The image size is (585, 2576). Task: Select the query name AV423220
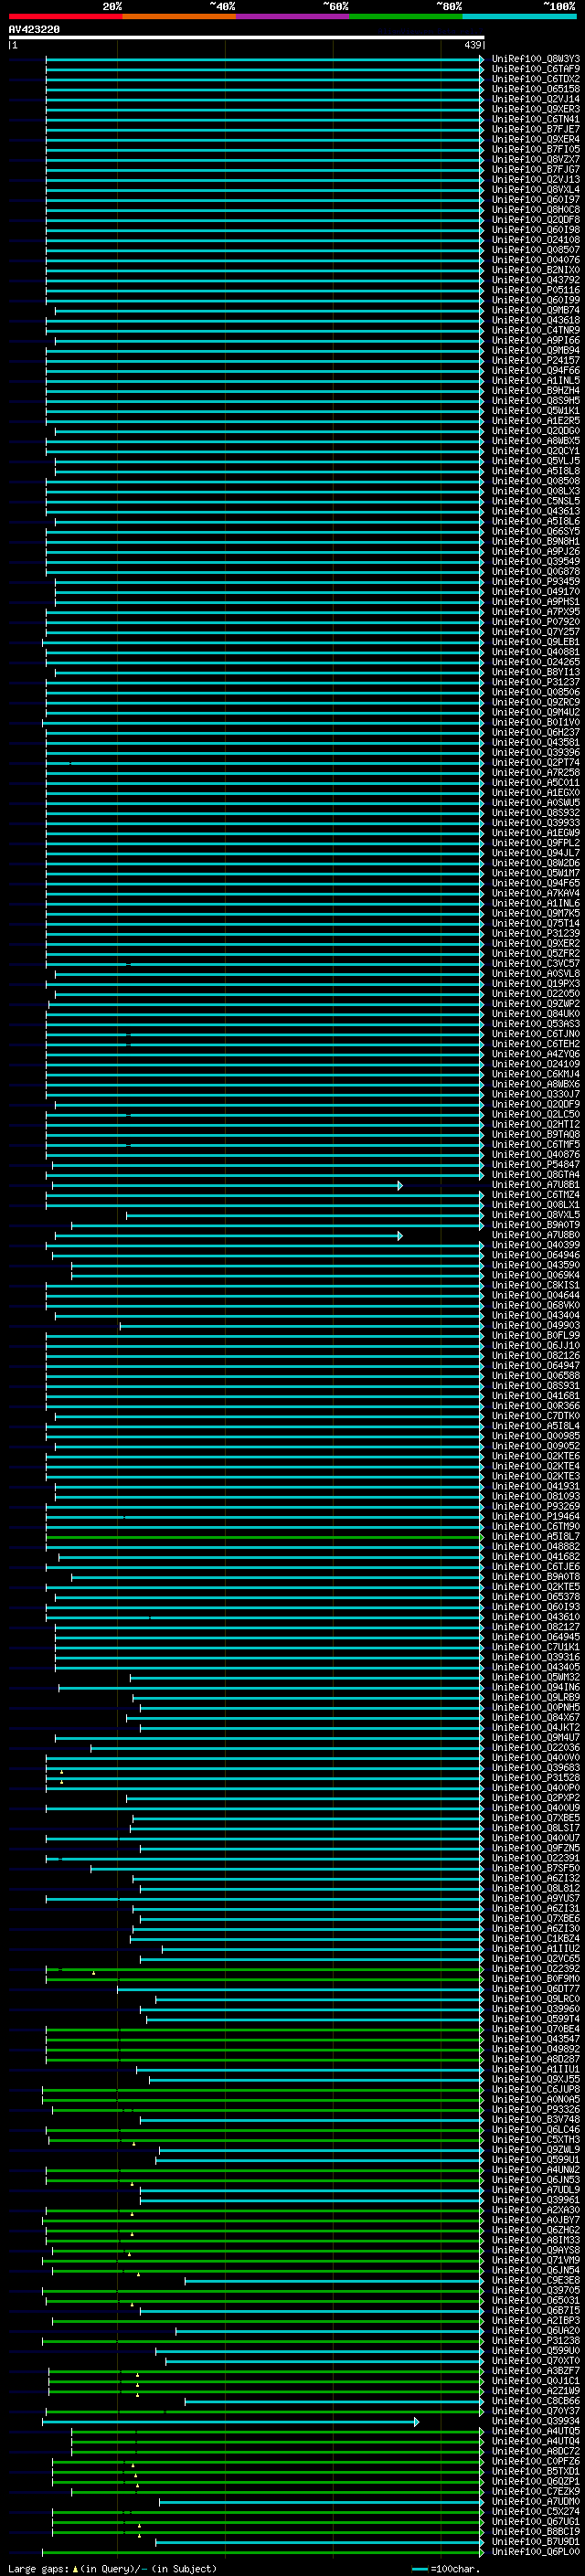[34, 29]
